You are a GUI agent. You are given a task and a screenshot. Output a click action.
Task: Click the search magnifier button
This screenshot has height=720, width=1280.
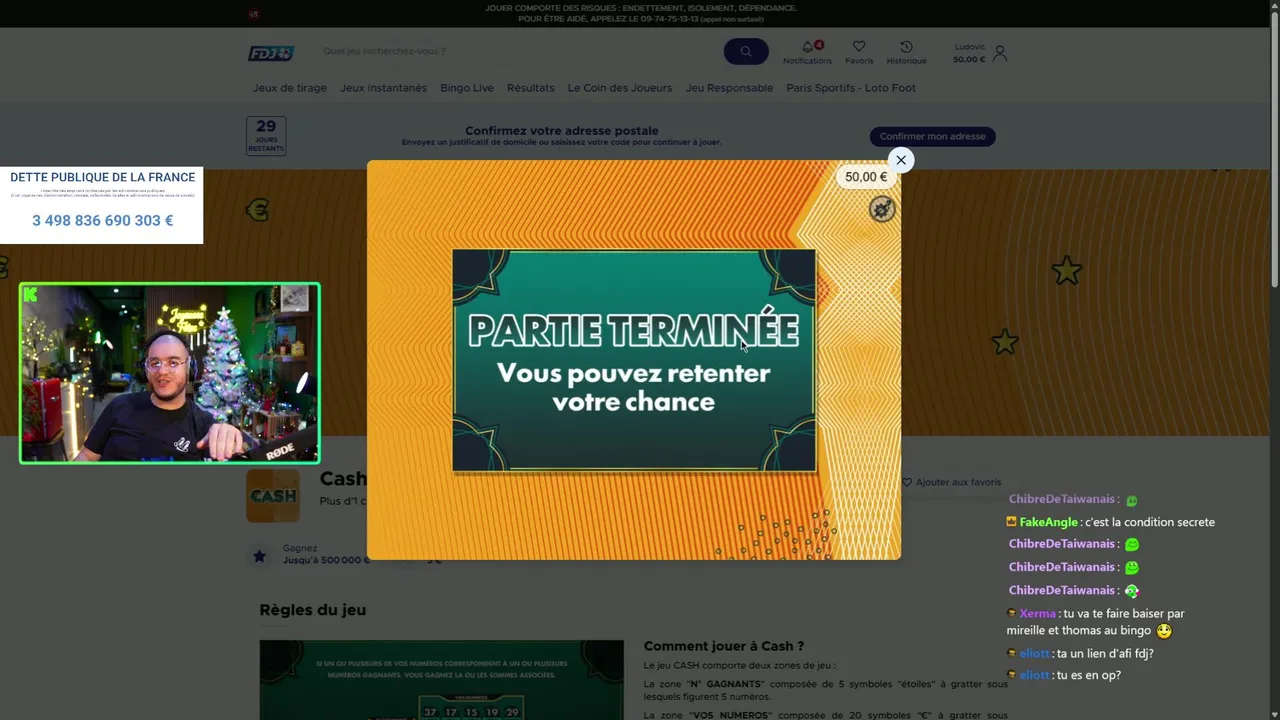click(x=746, y=51)
